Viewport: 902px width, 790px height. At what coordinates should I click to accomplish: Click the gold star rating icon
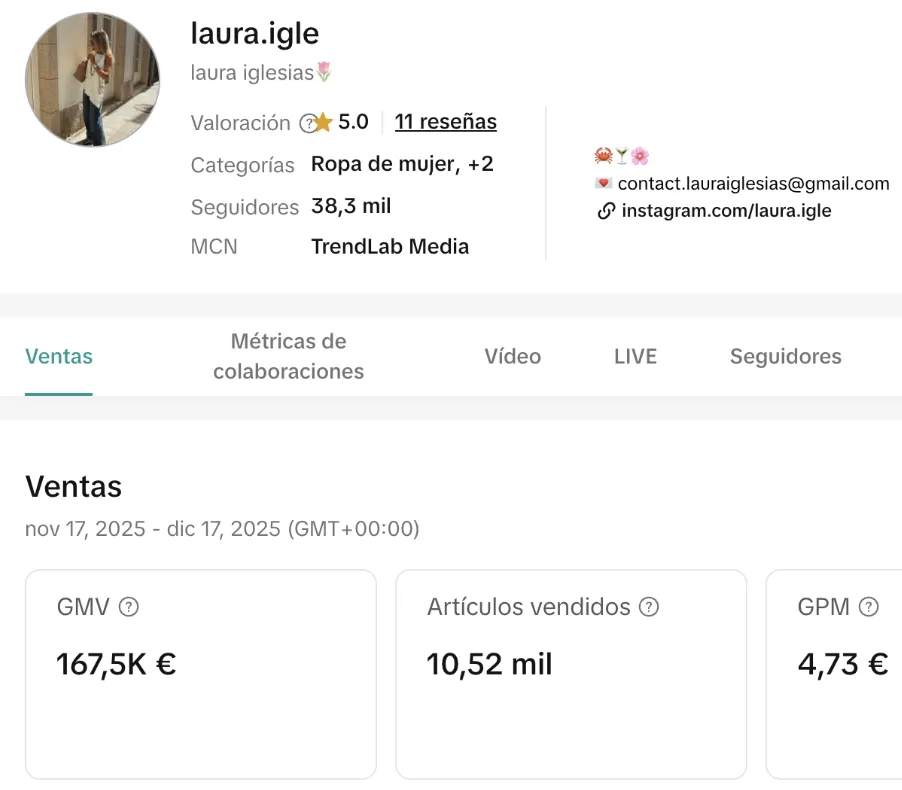point(324,123)
